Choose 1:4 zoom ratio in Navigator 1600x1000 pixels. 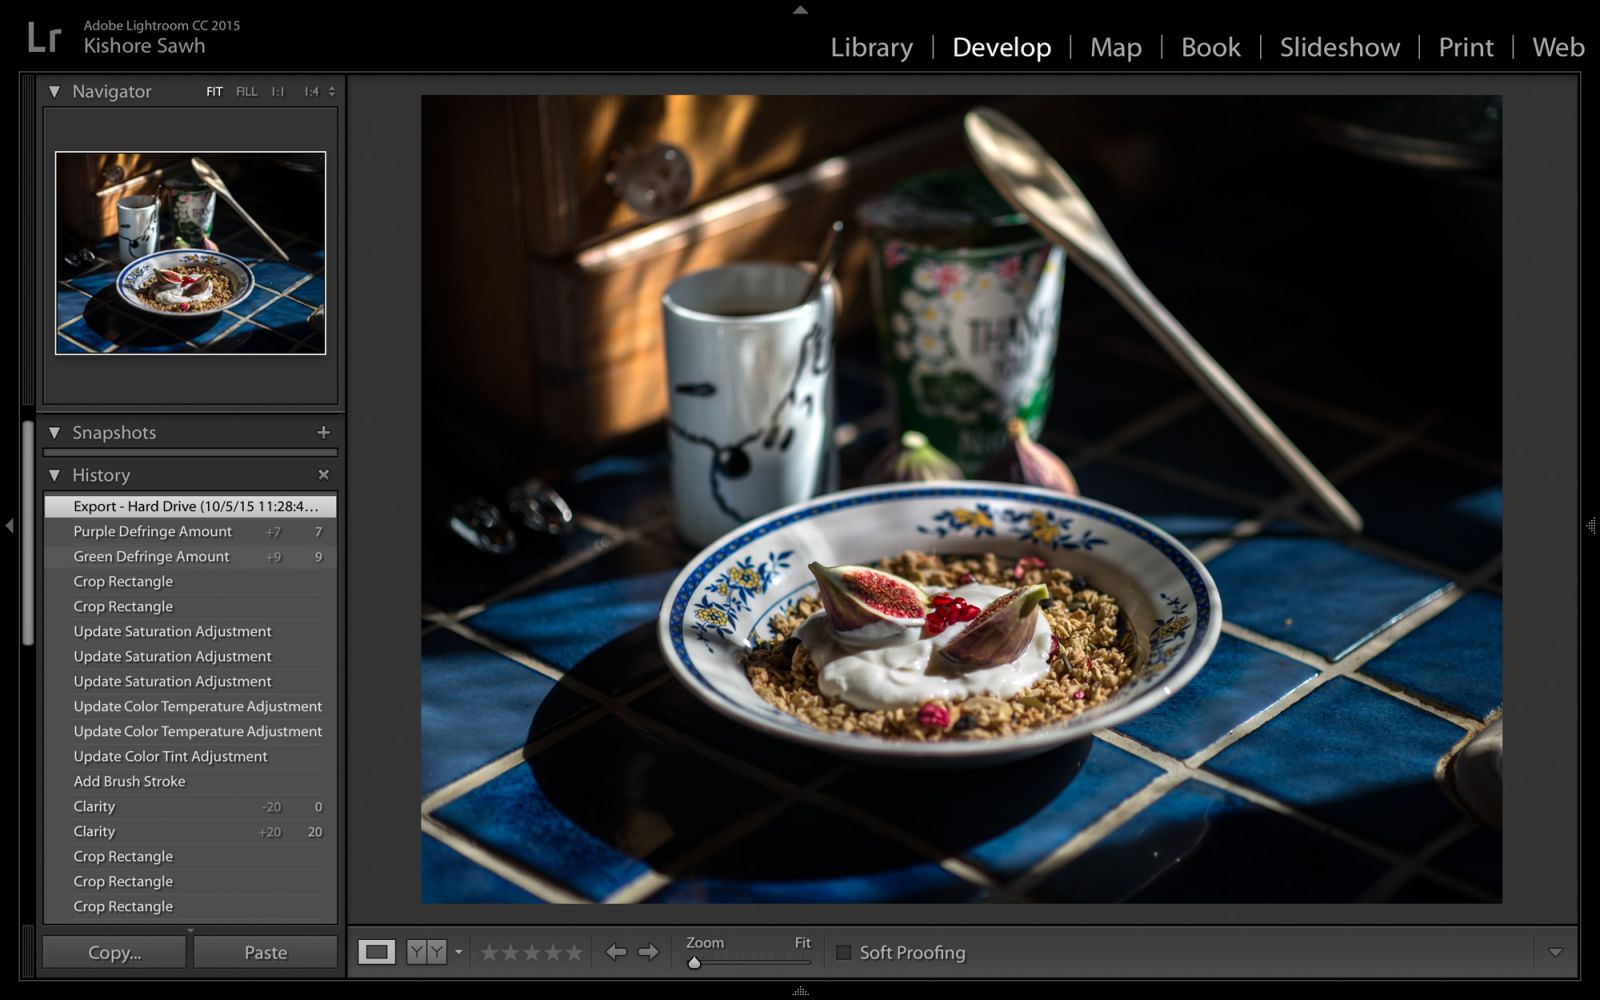coord(310,90)
